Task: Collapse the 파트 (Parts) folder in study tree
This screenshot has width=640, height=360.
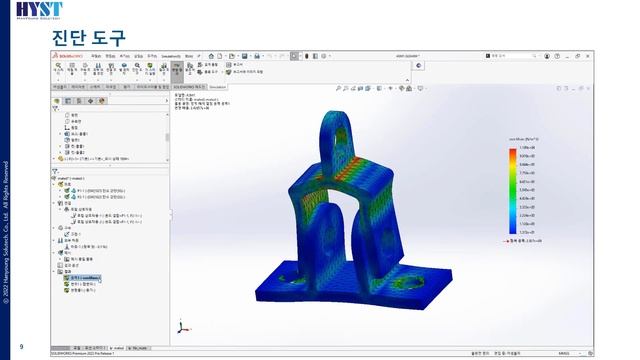Action: coord(54,184)
